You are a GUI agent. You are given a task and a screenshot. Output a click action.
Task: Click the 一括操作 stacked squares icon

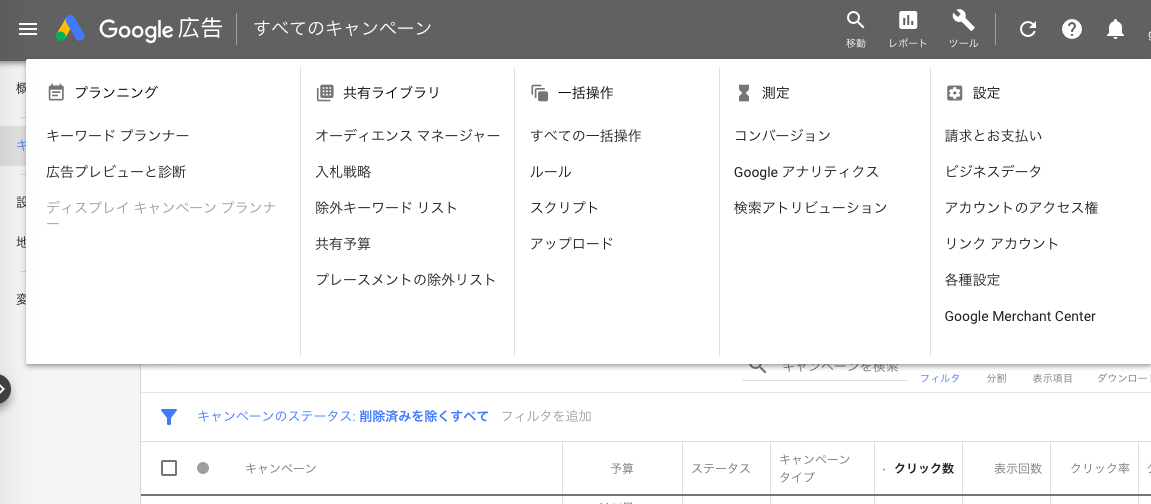(x=540, y=92)
